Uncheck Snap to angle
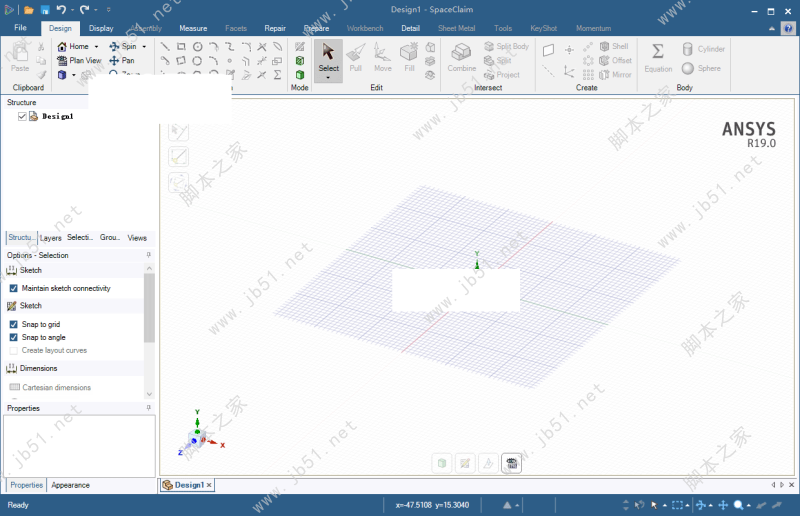 14,337
